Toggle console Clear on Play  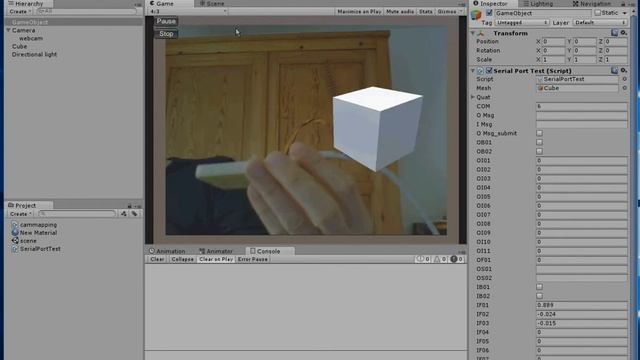216,259
